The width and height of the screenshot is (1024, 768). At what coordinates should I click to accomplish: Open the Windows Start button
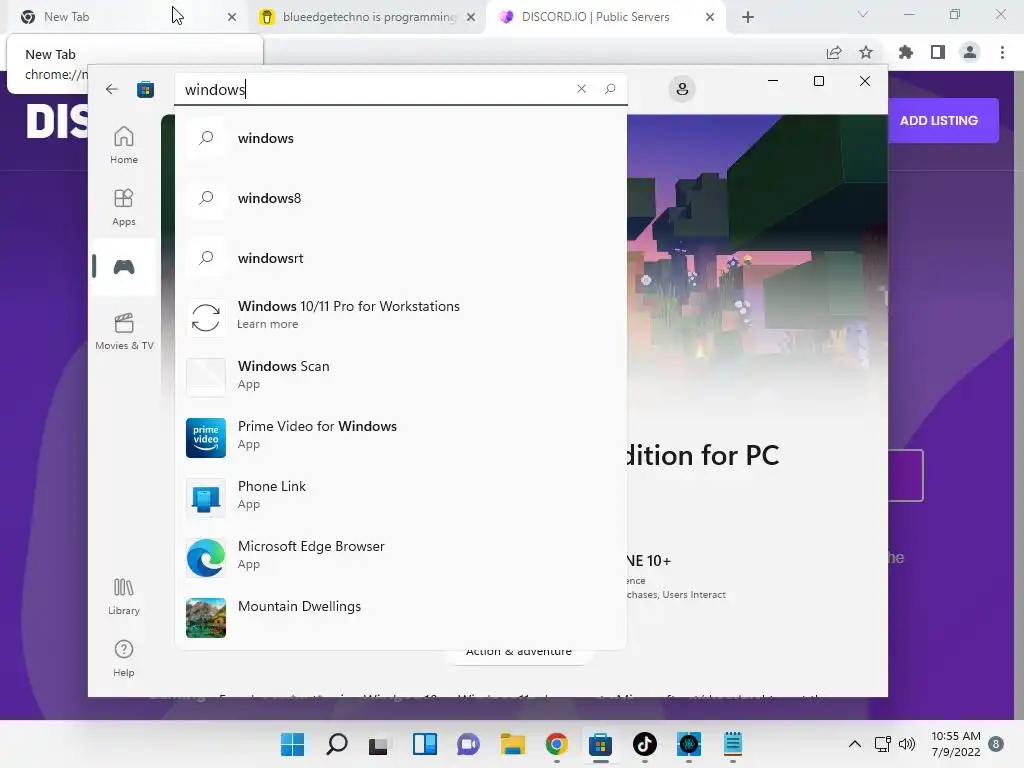[293, 744]
